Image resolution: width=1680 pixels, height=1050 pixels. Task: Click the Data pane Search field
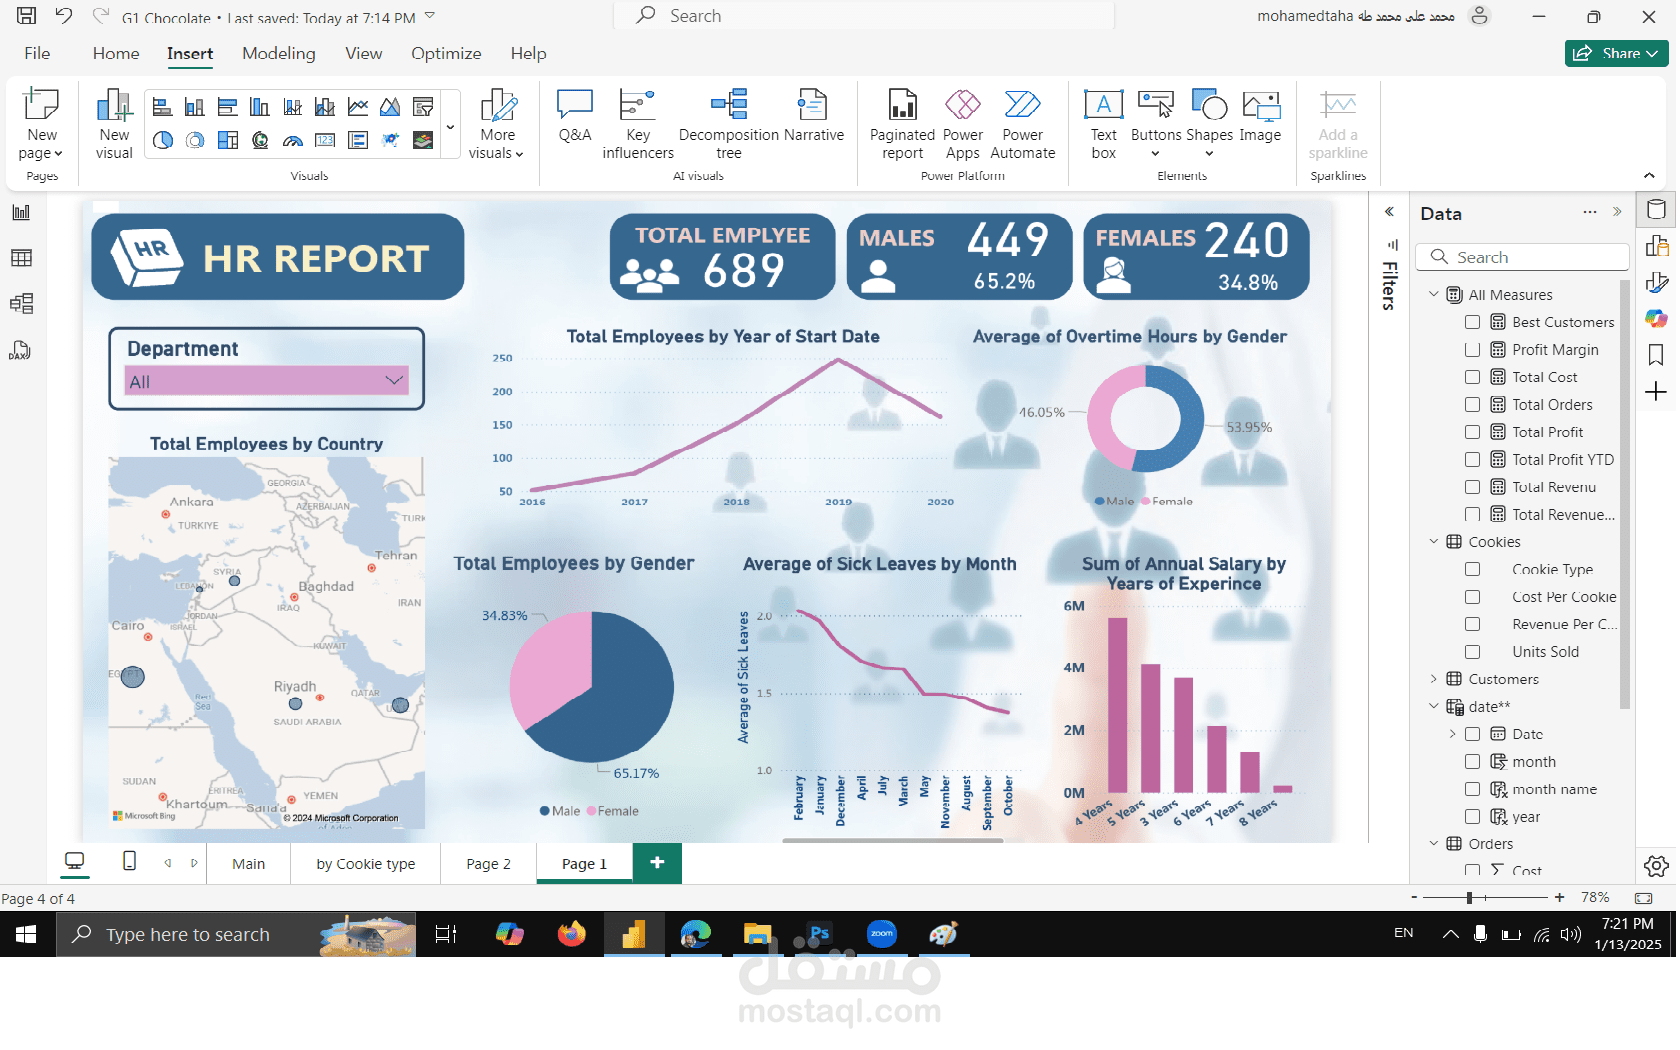tap(1523, 257)
